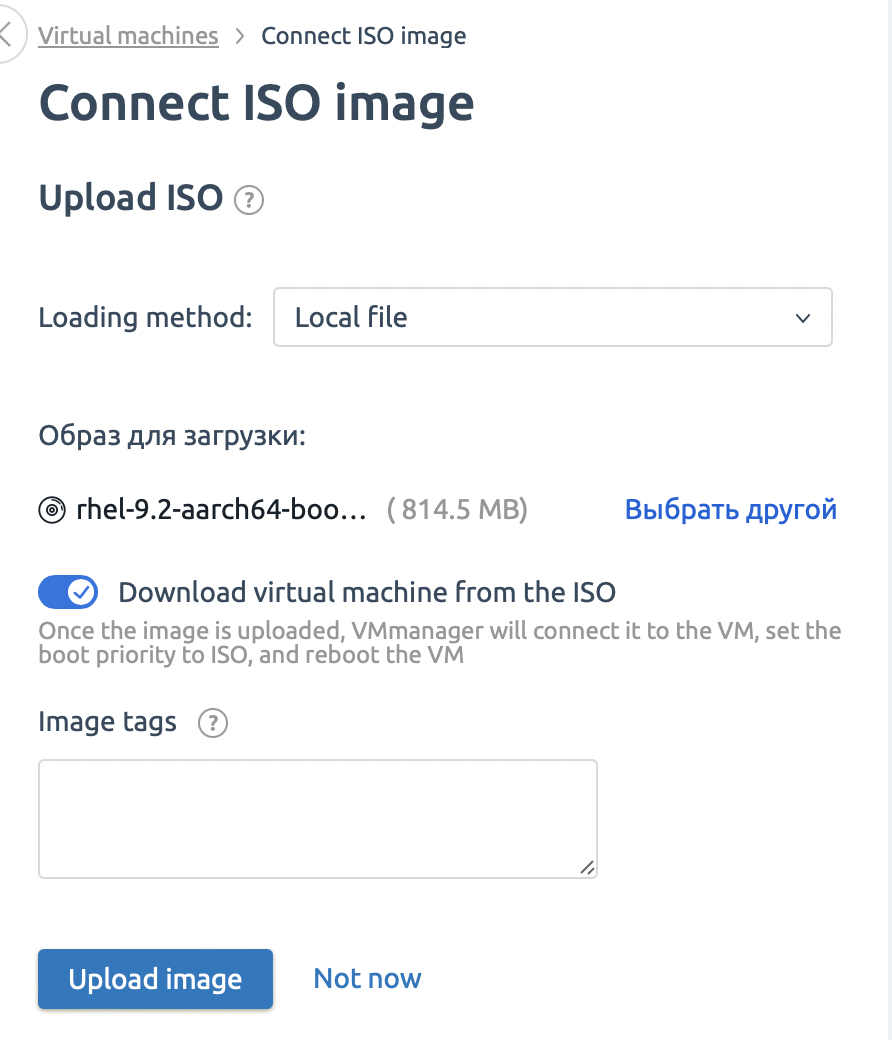
Task: Focus the Image tags text area
Action: tap(318, 819)
